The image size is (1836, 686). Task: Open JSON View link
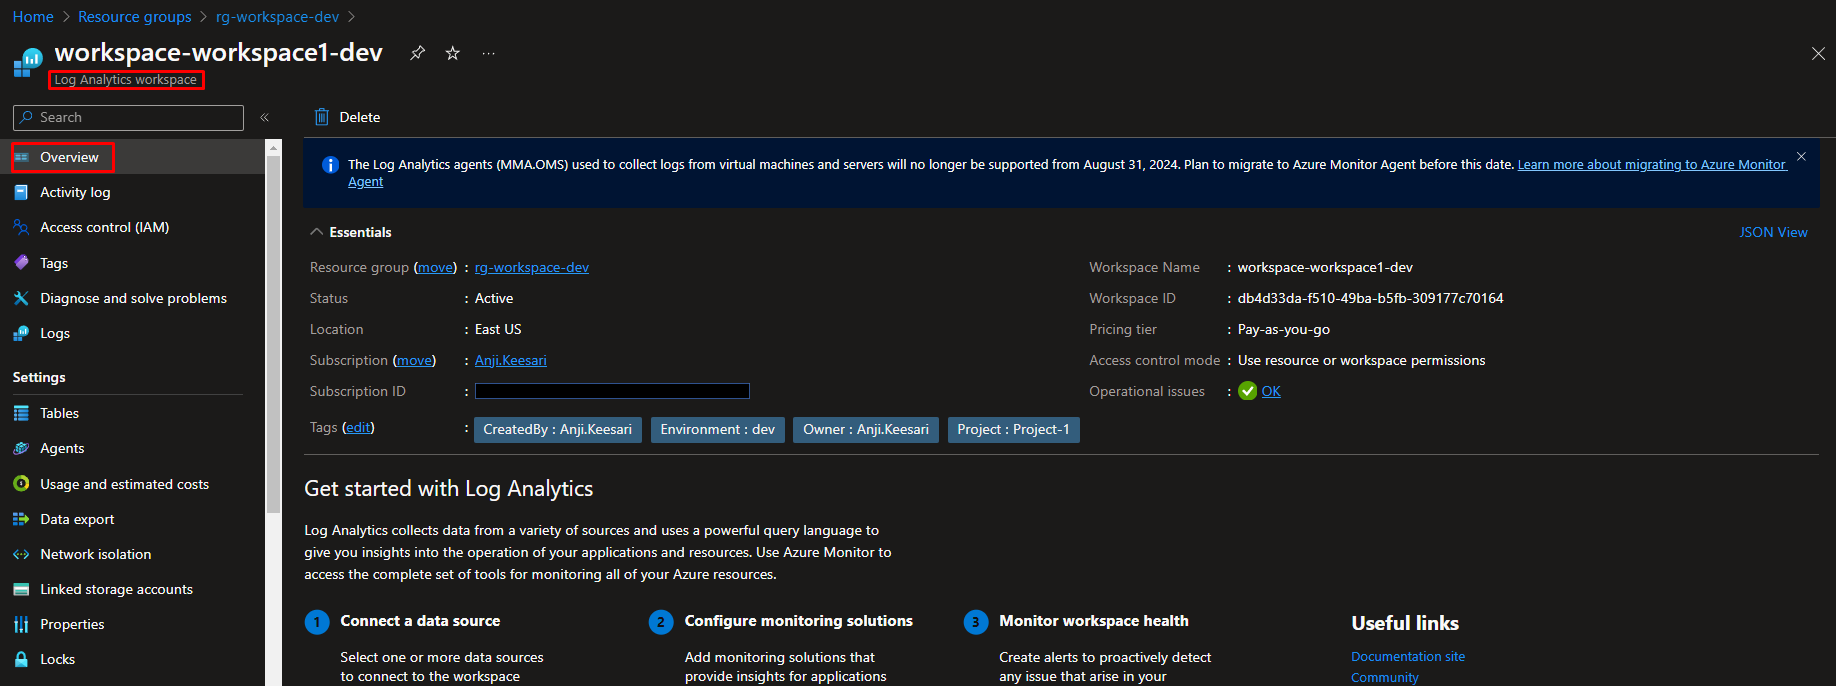[x=1773, y=232]
